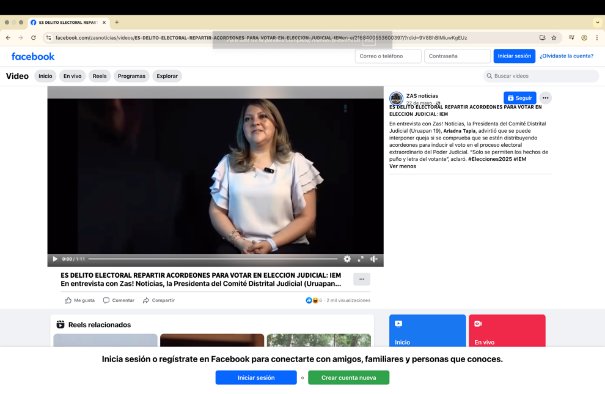Click the video post date under ZAS noticias
This screenshot has width=605, height=394.
(419, 103)
